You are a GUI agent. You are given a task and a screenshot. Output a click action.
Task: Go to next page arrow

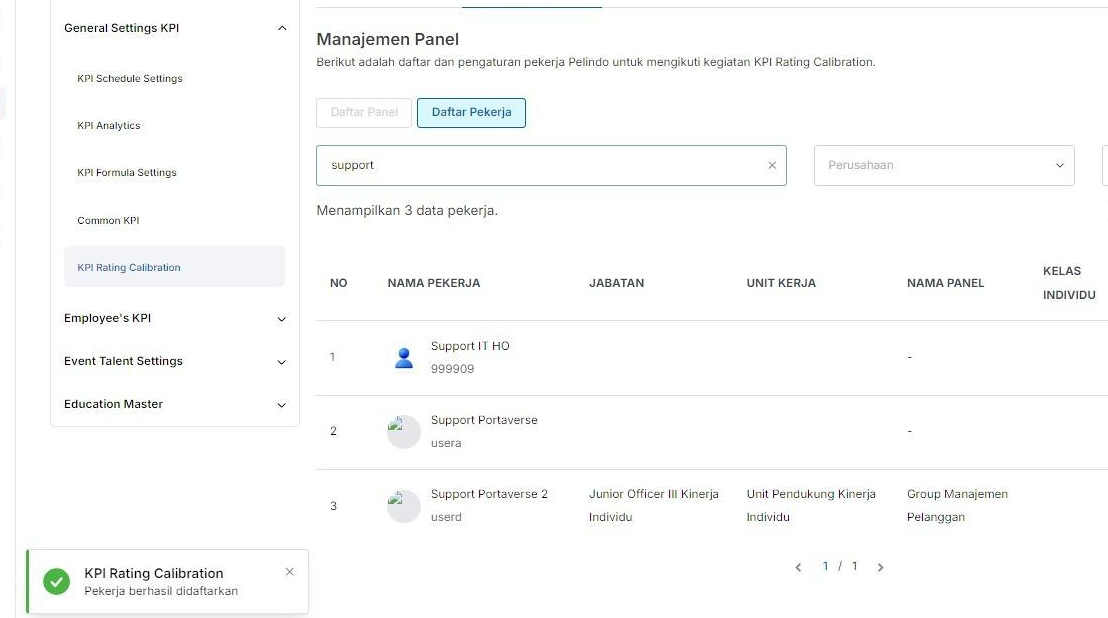coord(880,567)
